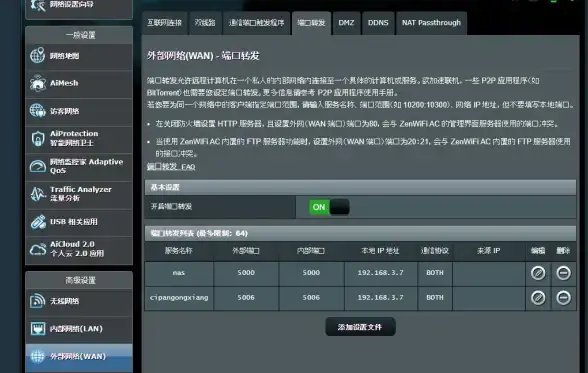Click the 本地 IP 地址 column header

[x=380, y=251]
